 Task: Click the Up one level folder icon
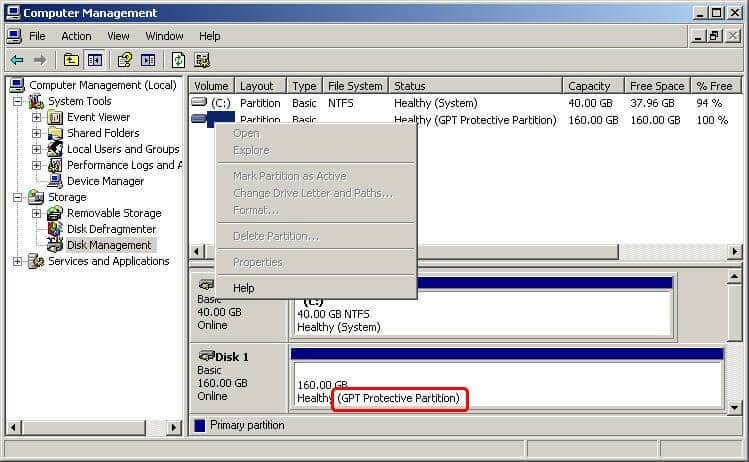[x=71, y=60]
